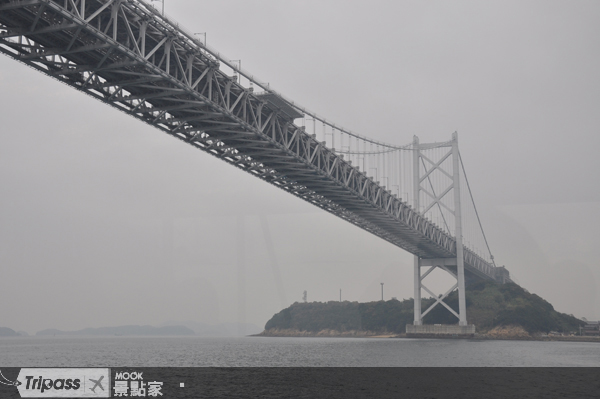Viewport: 600px width, 399px height.
Task: Click the calm sea water surface
Action: pyautogui.click(x=300, y=351)
